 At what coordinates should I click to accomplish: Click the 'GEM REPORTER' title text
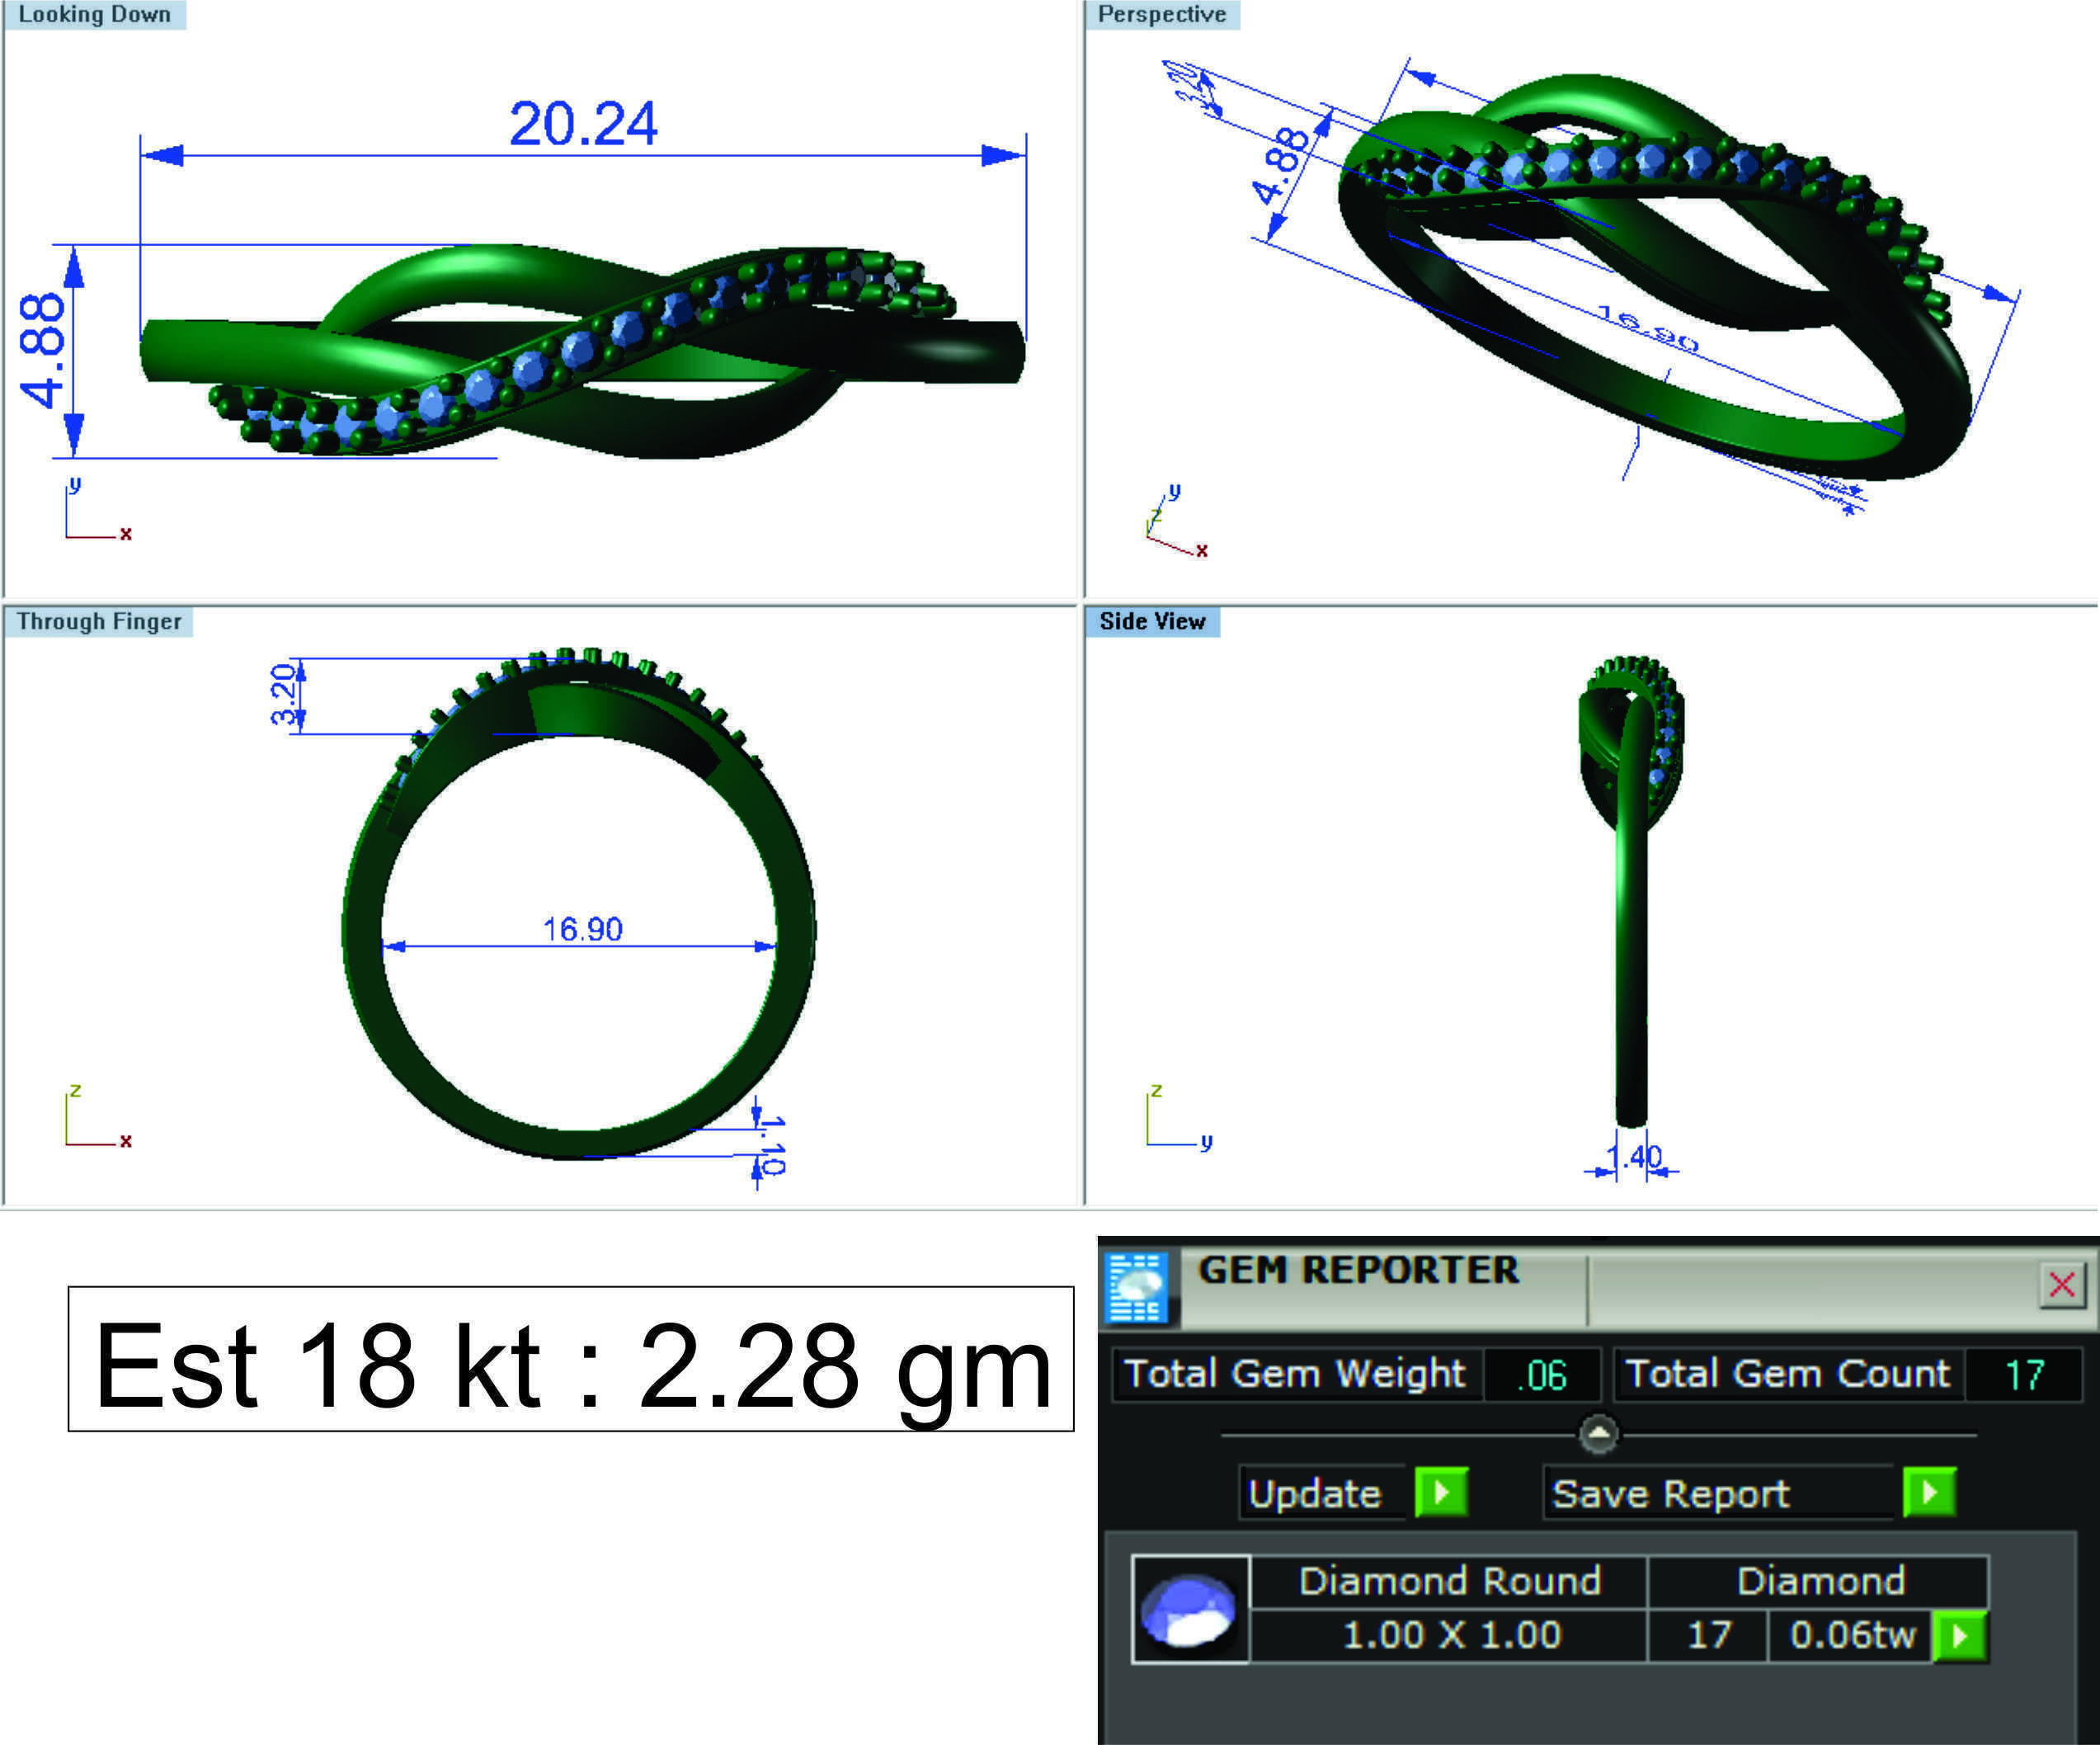click(1358, 1270)
